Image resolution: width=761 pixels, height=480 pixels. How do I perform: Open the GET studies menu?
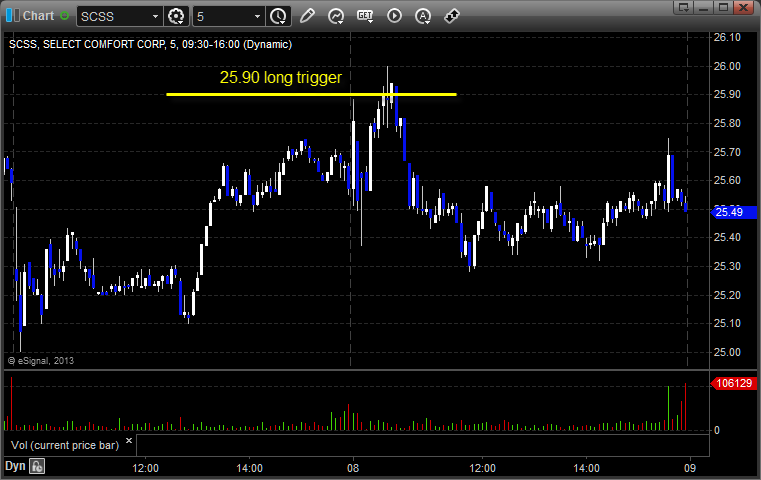pyautogui.click(x=365, y=16)
